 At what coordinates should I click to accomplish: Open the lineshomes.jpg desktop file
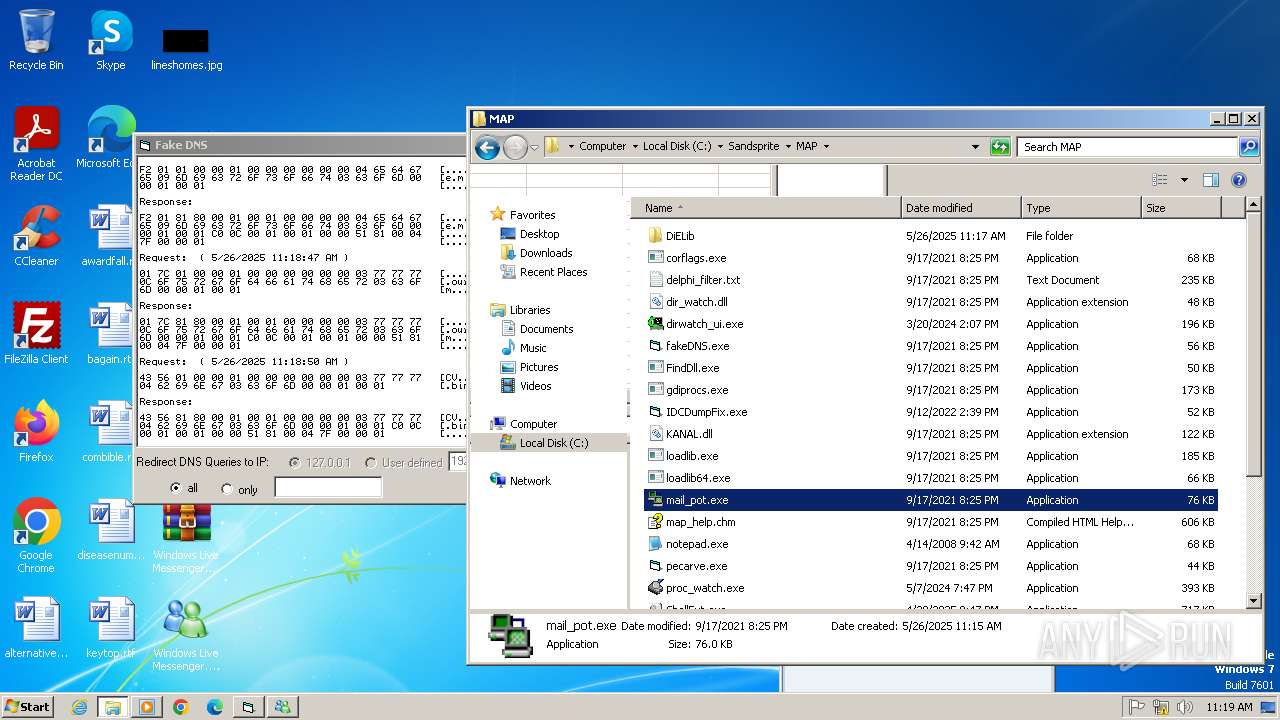click(186, 48)
